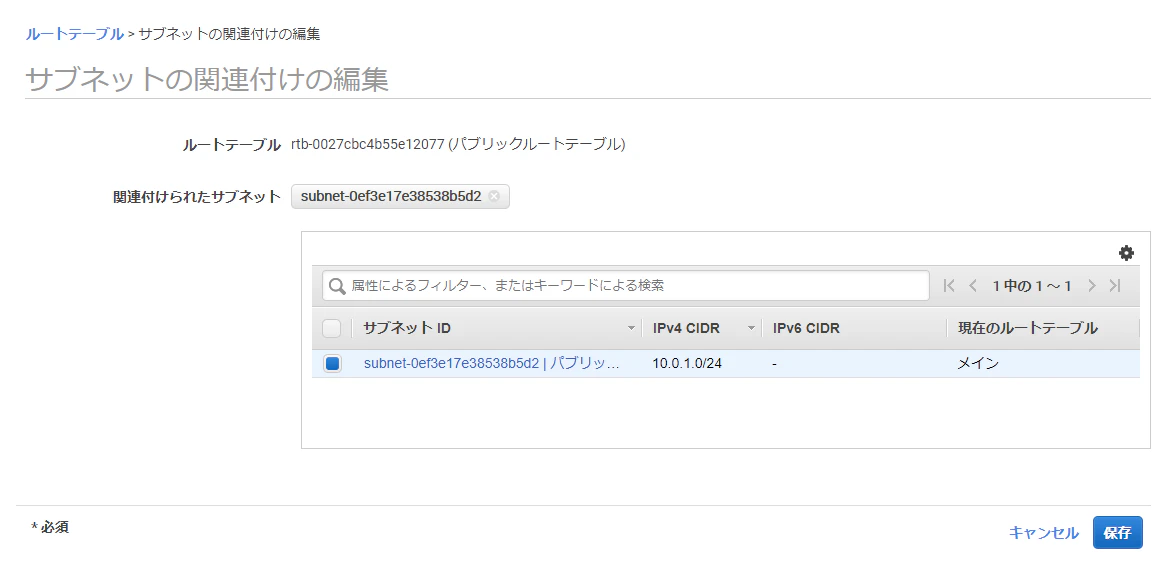The image size is (1156, 583).
Task: Save changes with the 保存 button
Action: click(x=1118, y=532)
